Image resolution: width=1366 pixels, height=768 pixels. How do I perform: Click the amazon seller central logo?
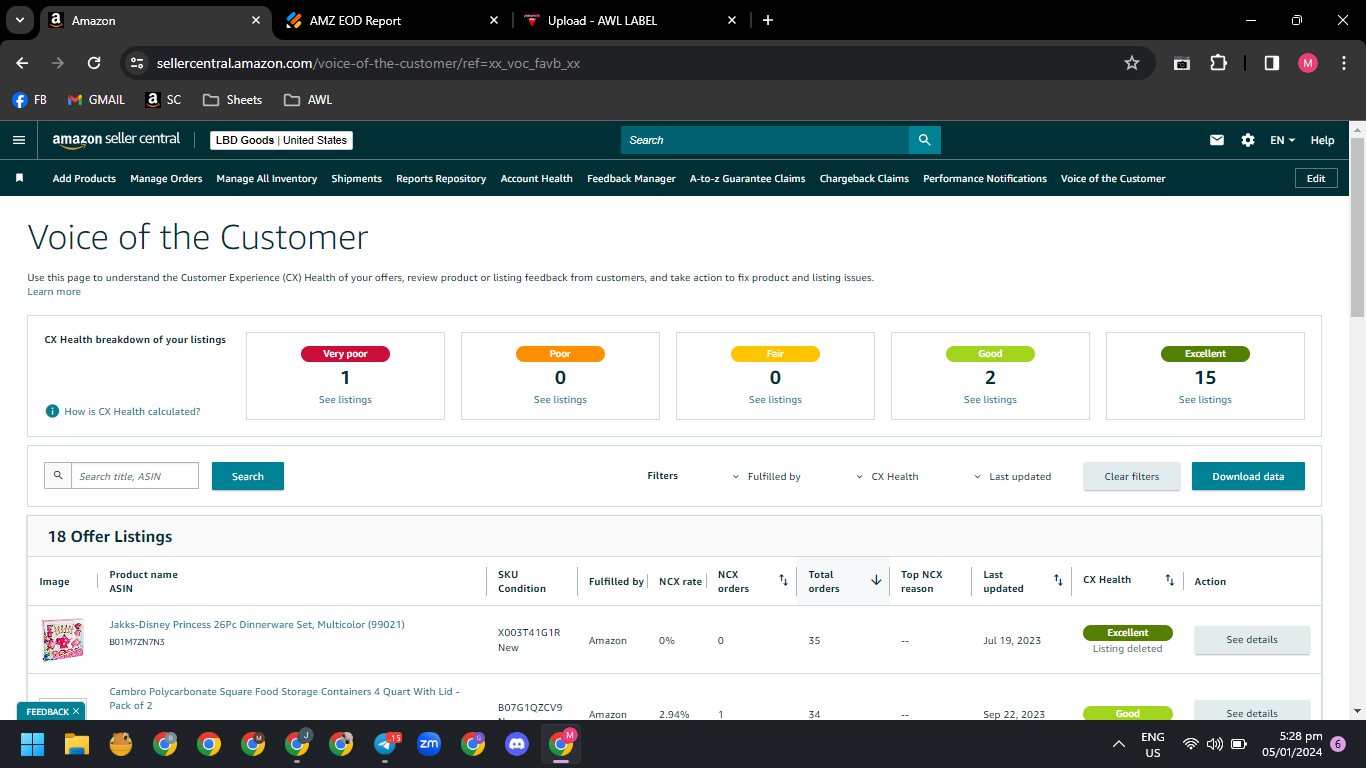pyautogui.click(x=117, y=140)
